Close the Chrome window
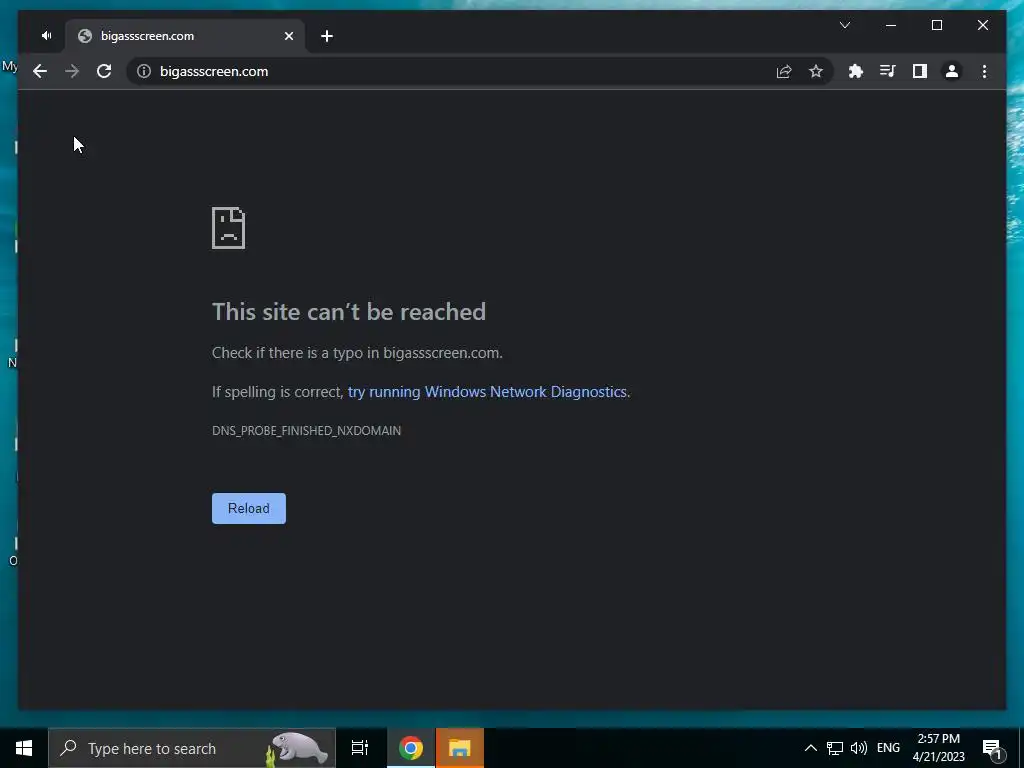1024x768 pixels. click(x=983, y=25)
